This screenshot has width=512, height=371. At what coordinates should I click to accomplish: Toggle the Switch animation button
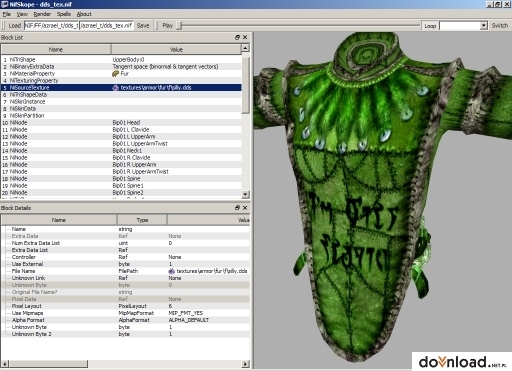point(499,26)
